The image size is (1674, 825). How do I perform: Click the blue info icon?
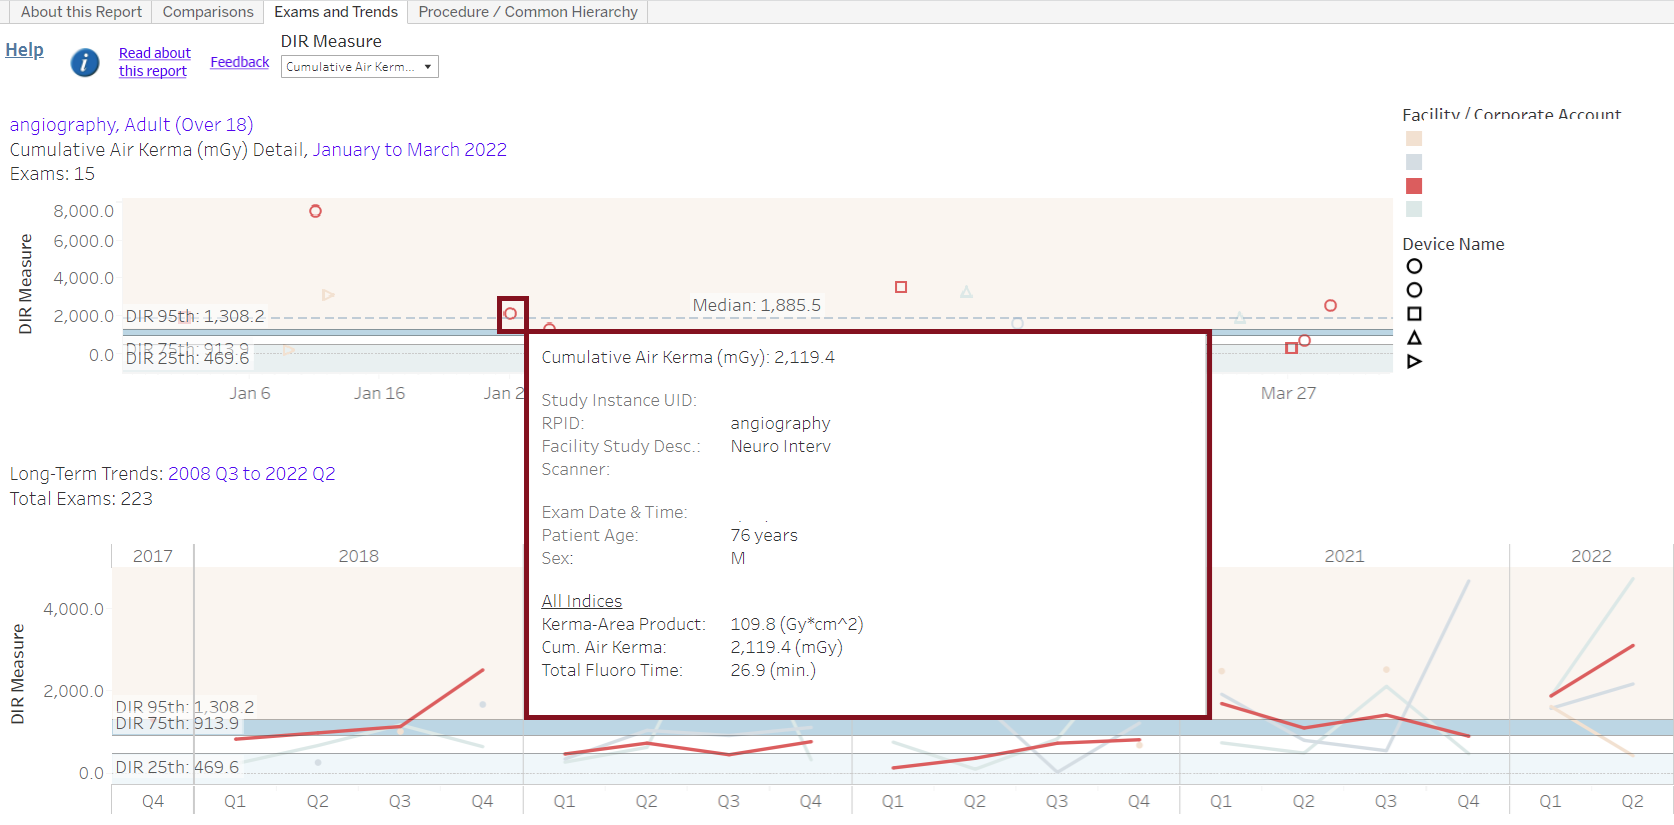[x=85, y=63]
